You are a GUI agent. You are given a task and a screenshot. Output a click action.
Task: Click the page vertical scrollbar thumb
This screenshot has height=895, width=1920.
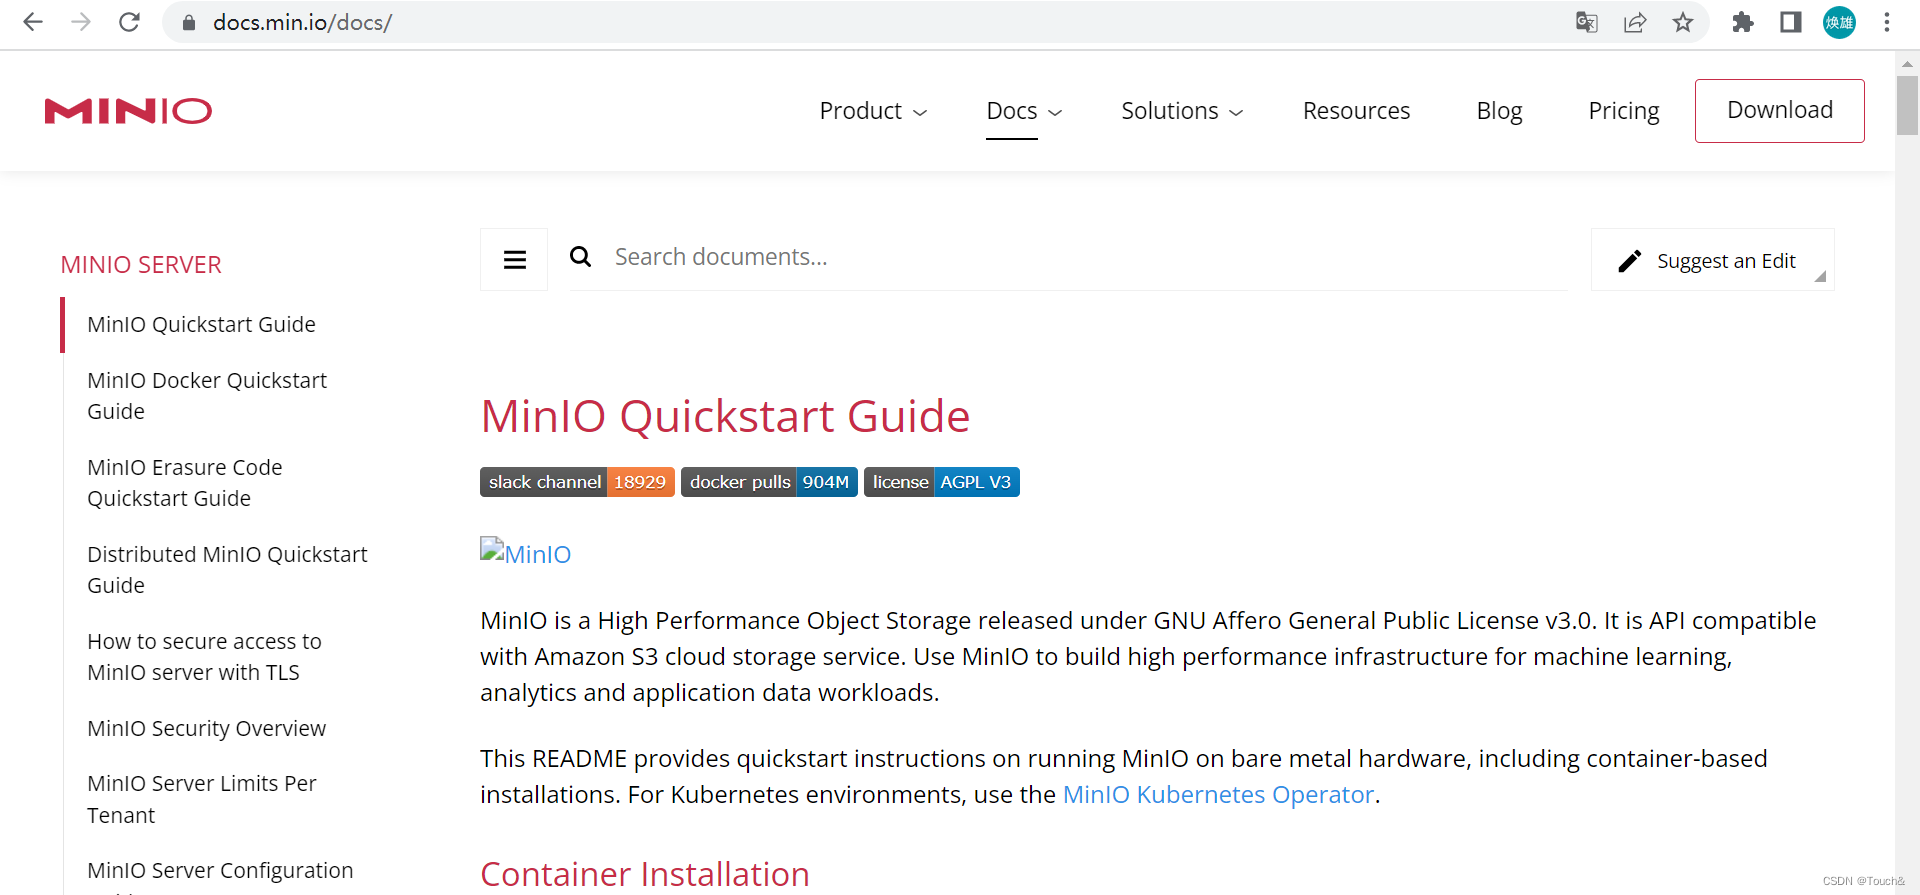click(x=1907, y=105)
